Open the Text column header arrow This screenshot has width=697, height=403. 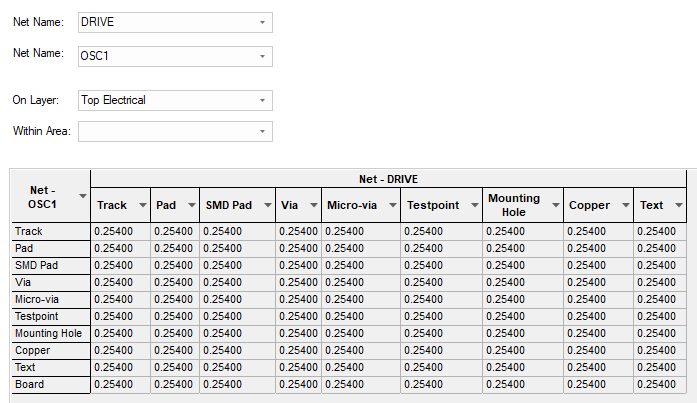coord(678,206)
